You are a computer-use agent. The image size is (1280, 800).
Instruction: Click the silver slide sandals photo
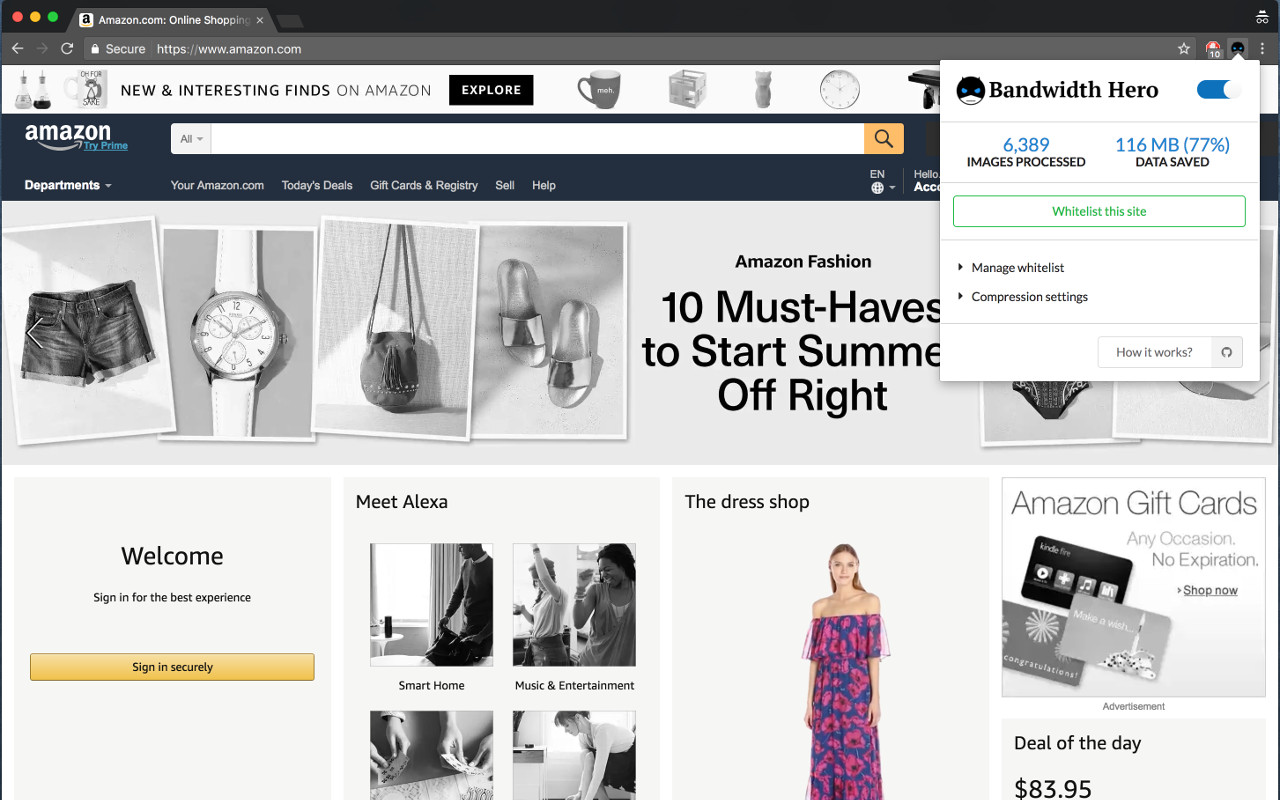pos(549,330)
